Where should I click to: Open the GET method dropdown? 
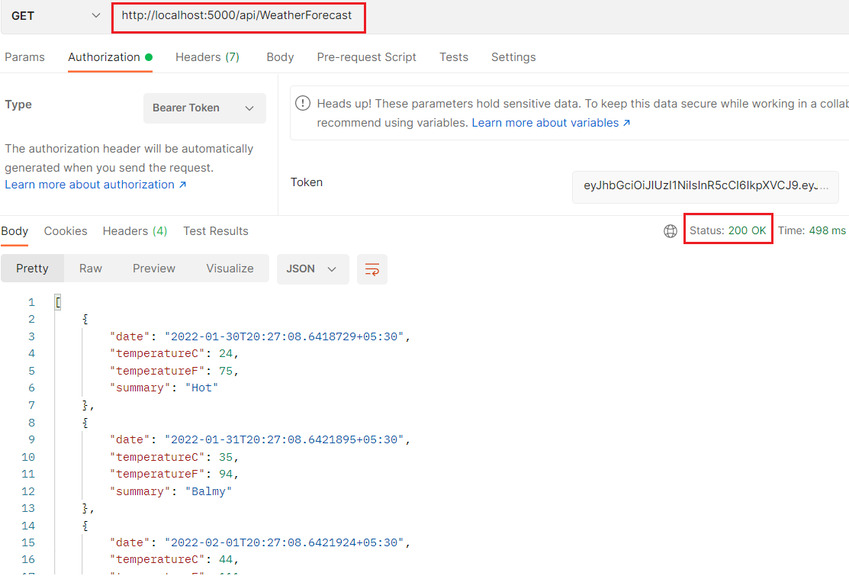(55, 16)
